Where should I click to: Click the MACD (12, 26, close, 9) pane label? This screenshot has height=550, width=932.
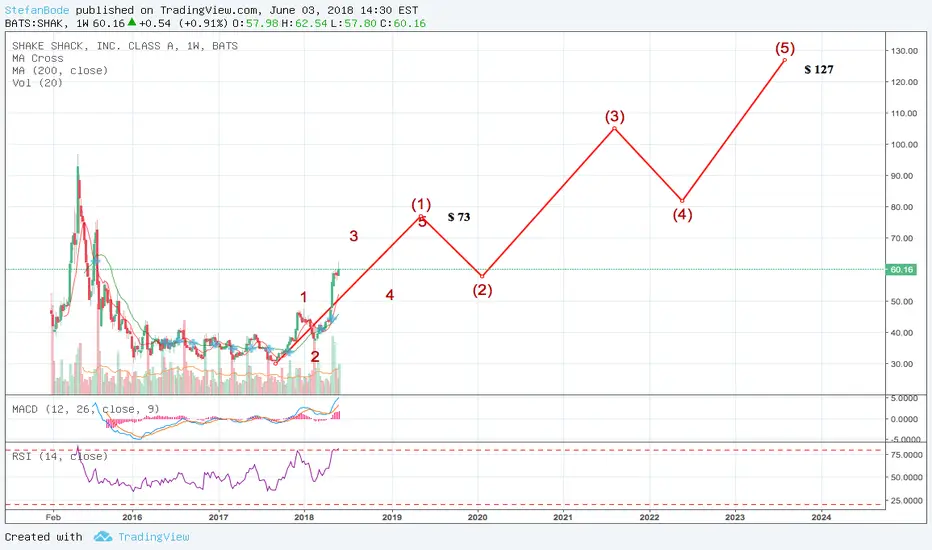(86, 409)
